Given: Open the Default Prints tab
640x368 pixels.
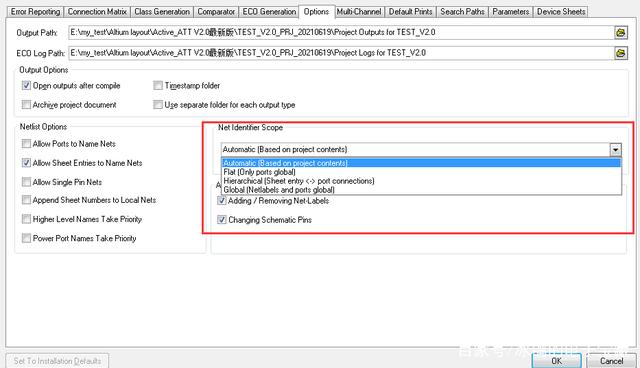Looking at the screenshot, I should (x=410, y=12).
